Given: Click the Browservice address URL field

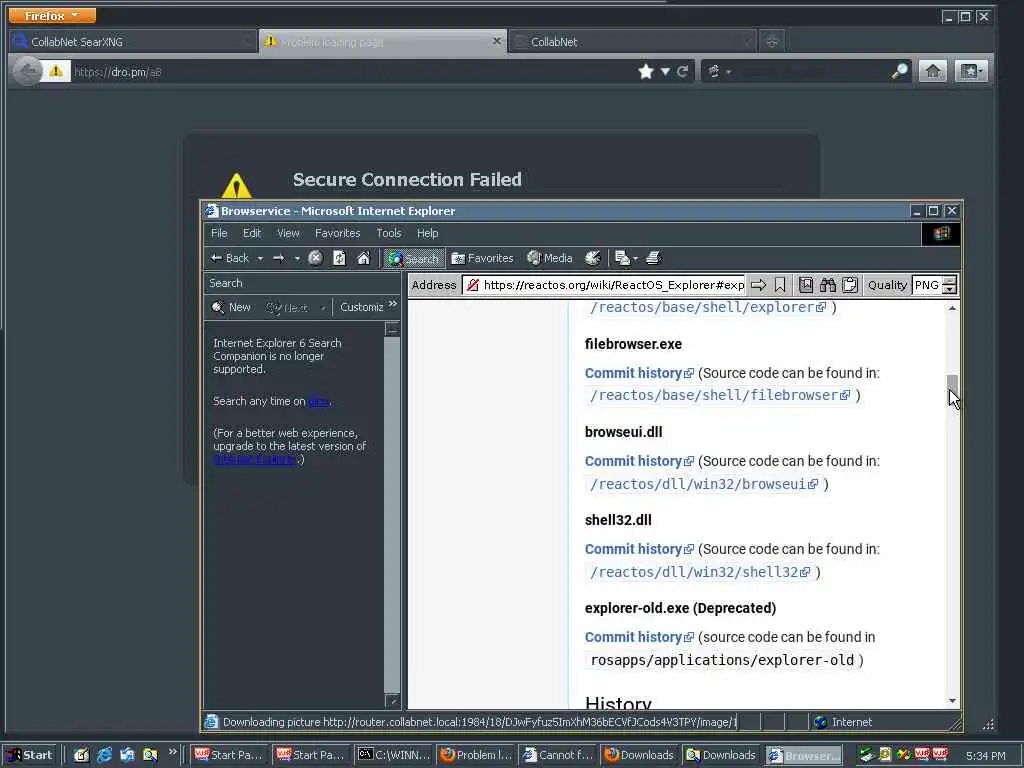Looking at the screenshot, I should tap(604, 285).
